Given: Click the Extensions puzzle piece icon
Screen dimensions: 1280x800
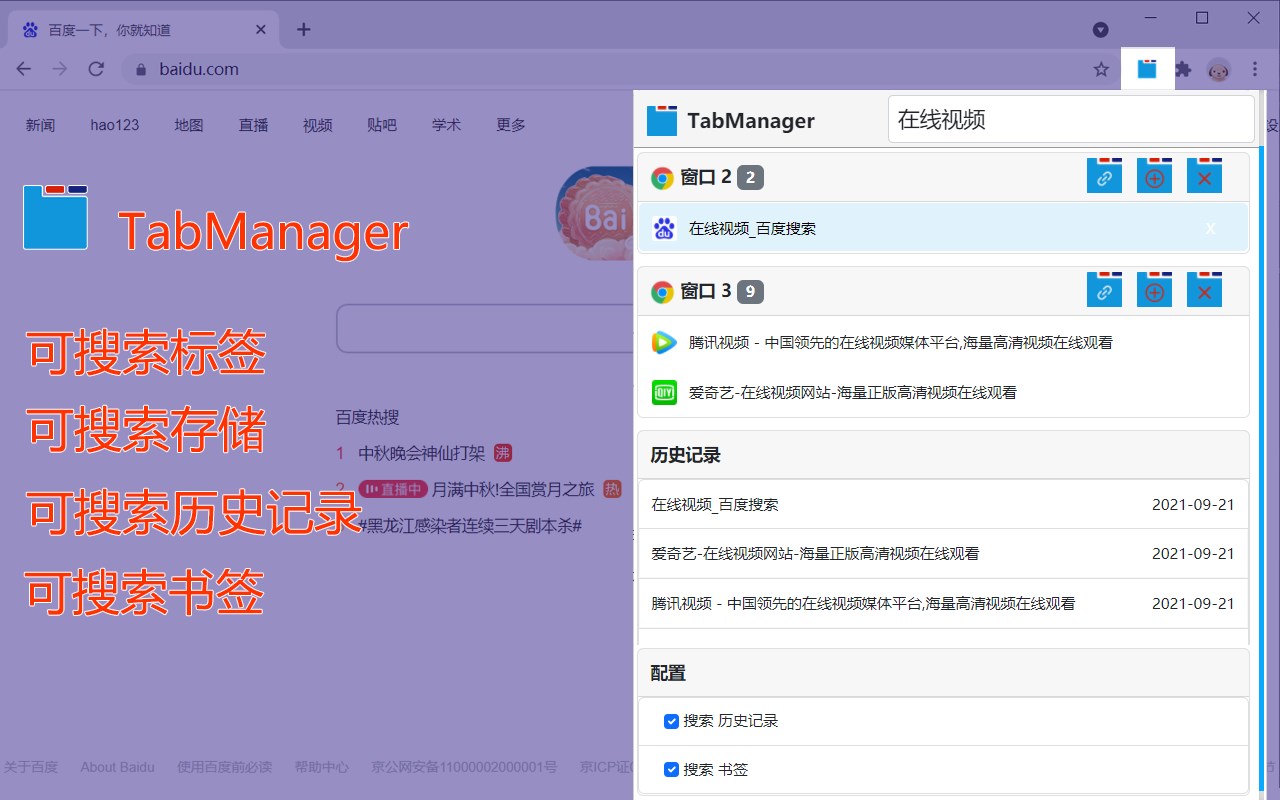Looking at the screenshot, I should (x=1184, y=69).
